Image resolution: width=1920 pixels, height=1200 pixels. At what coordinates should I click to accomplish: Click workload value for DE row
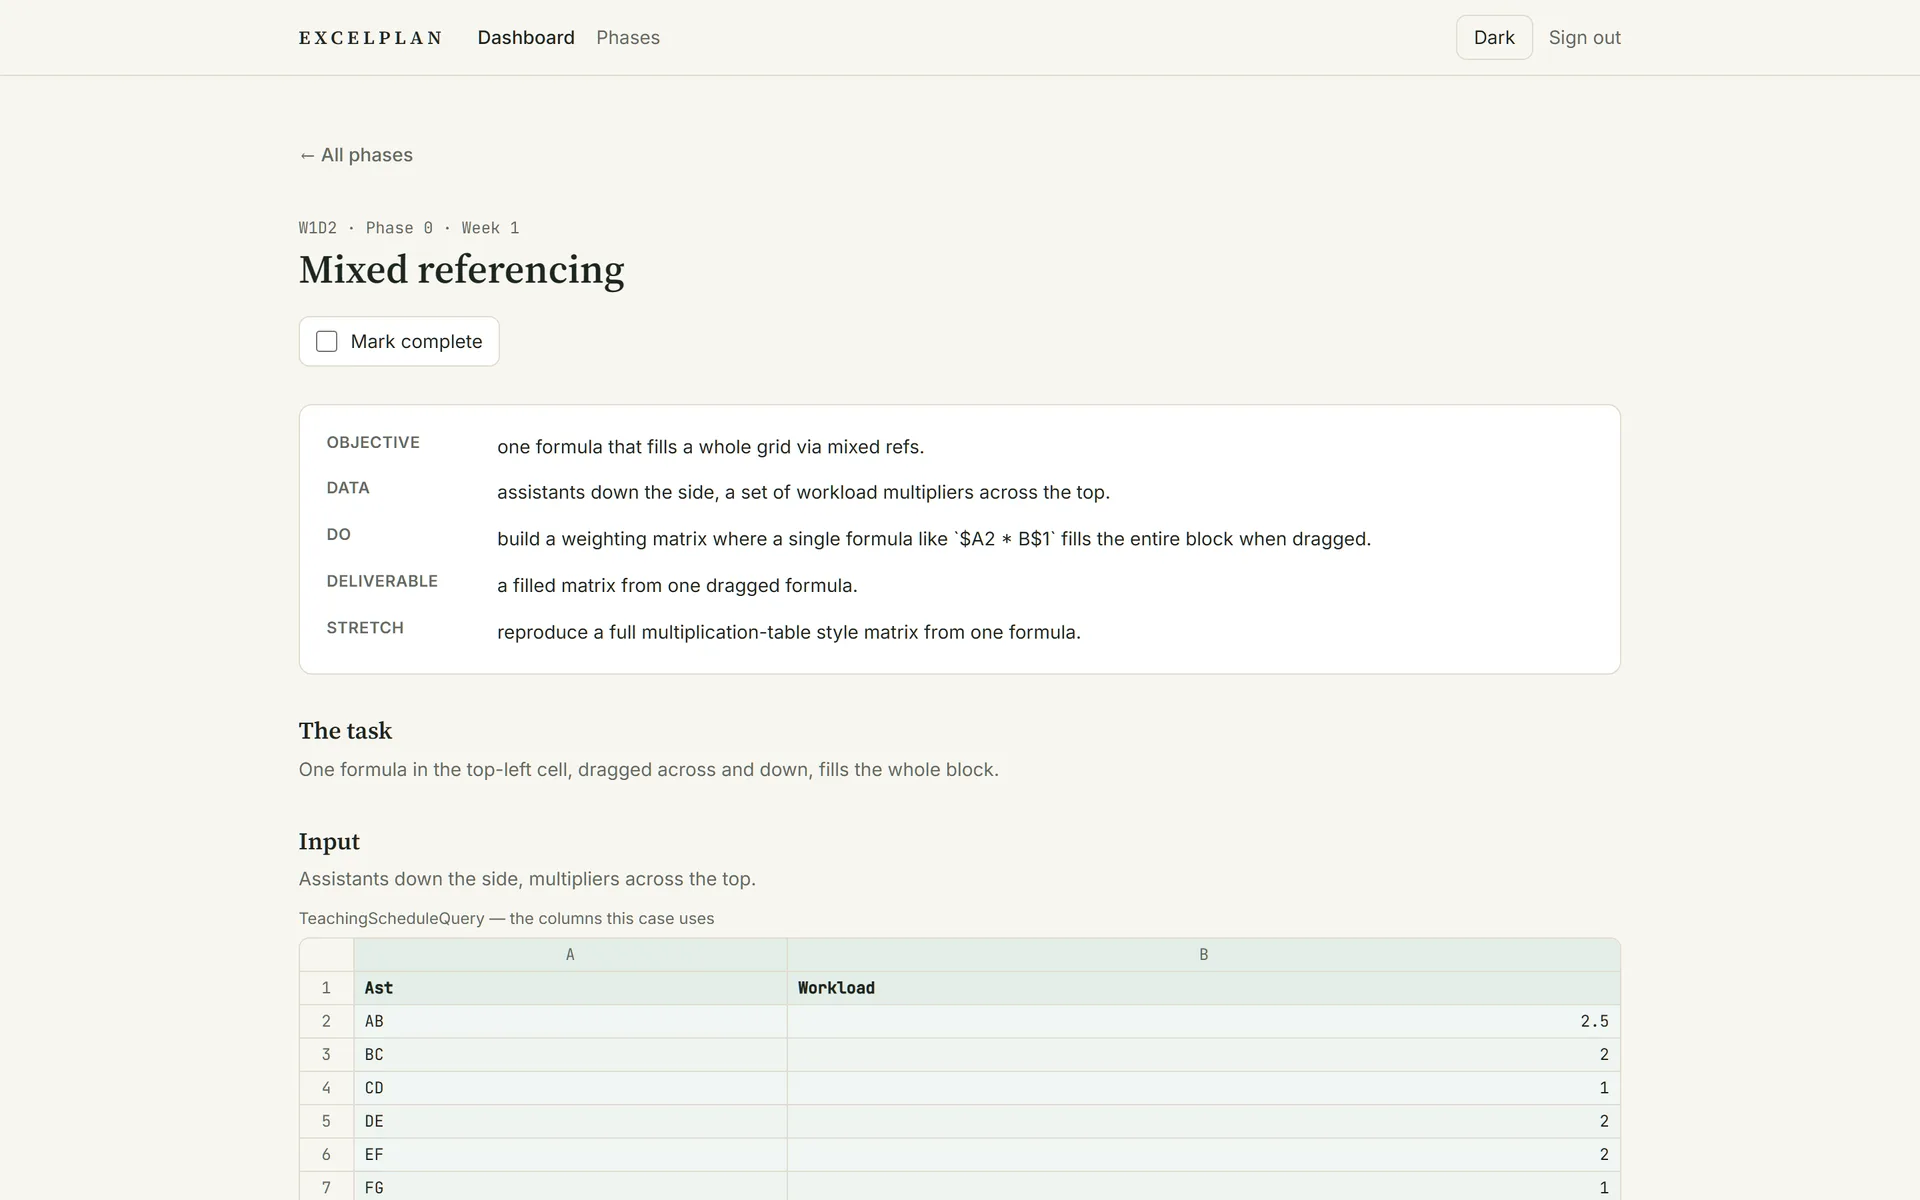pyautogui.click(x=1204, y=1121)
